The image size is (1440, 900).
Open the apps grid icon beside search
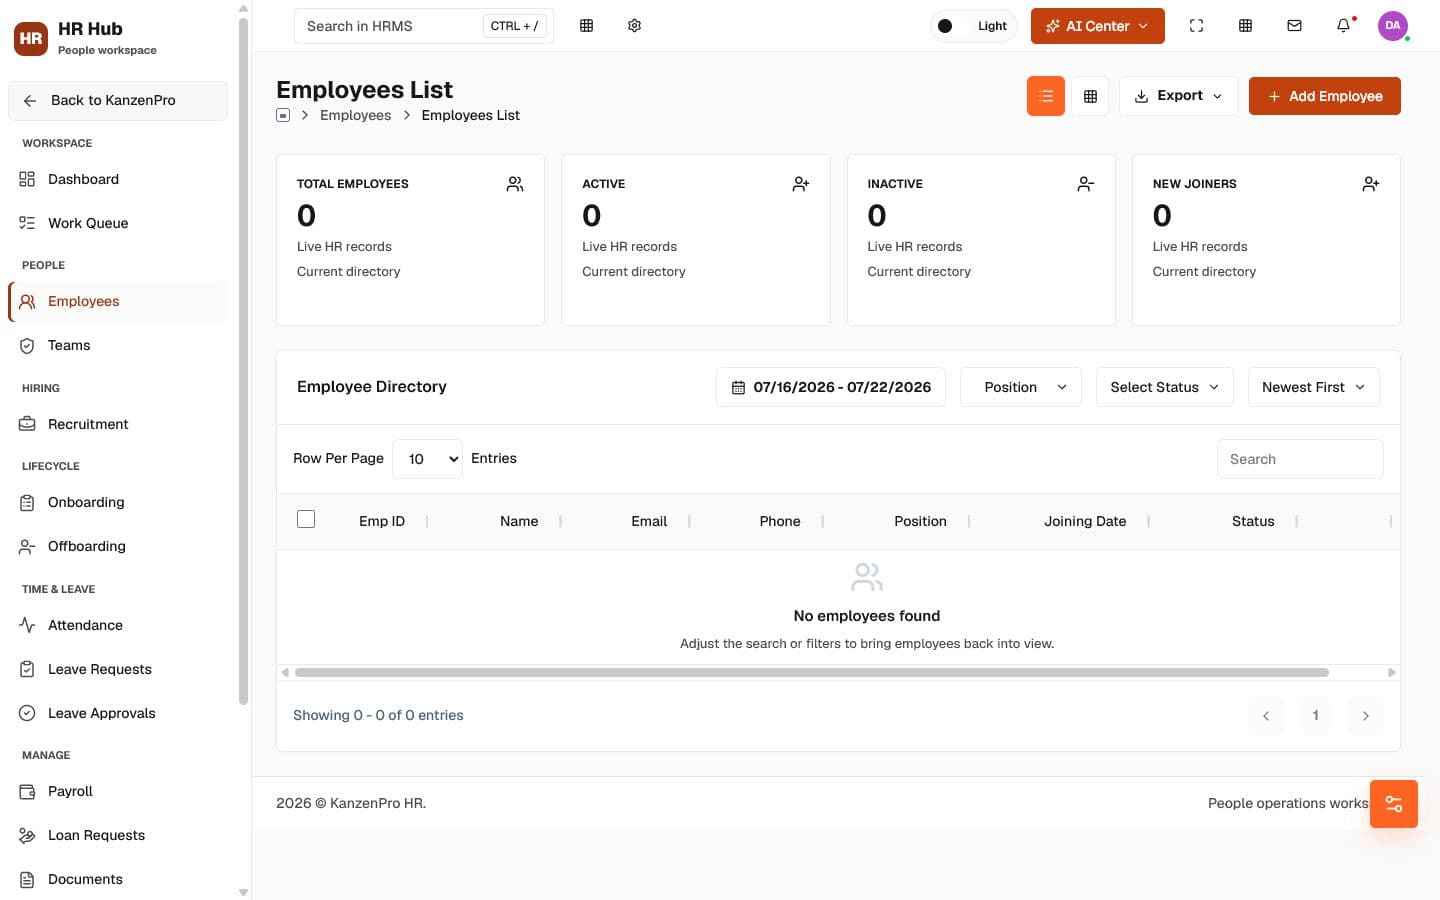pos(586,26)
